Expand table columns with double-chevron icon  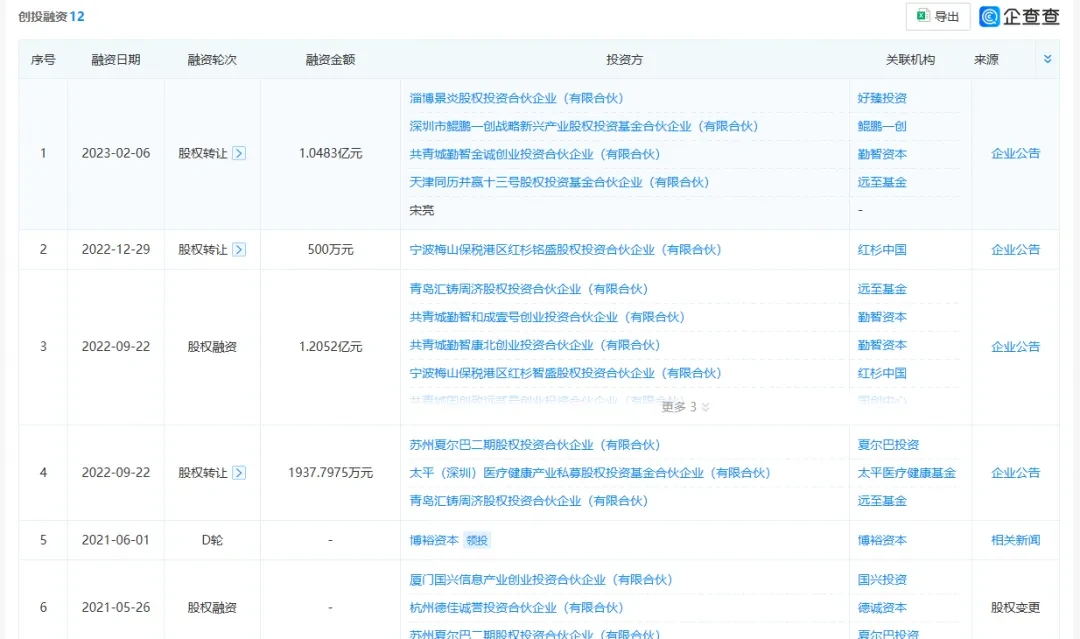pos(1047,59)
